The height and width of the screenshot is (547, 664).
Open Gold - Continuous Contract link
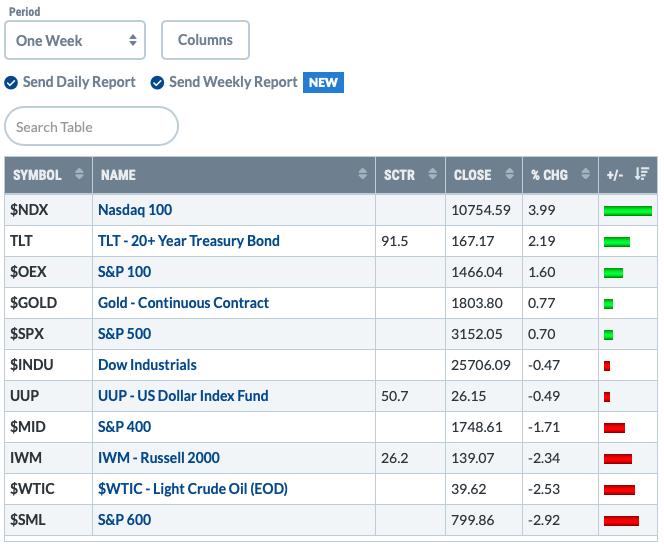click(x=183, y=303)
